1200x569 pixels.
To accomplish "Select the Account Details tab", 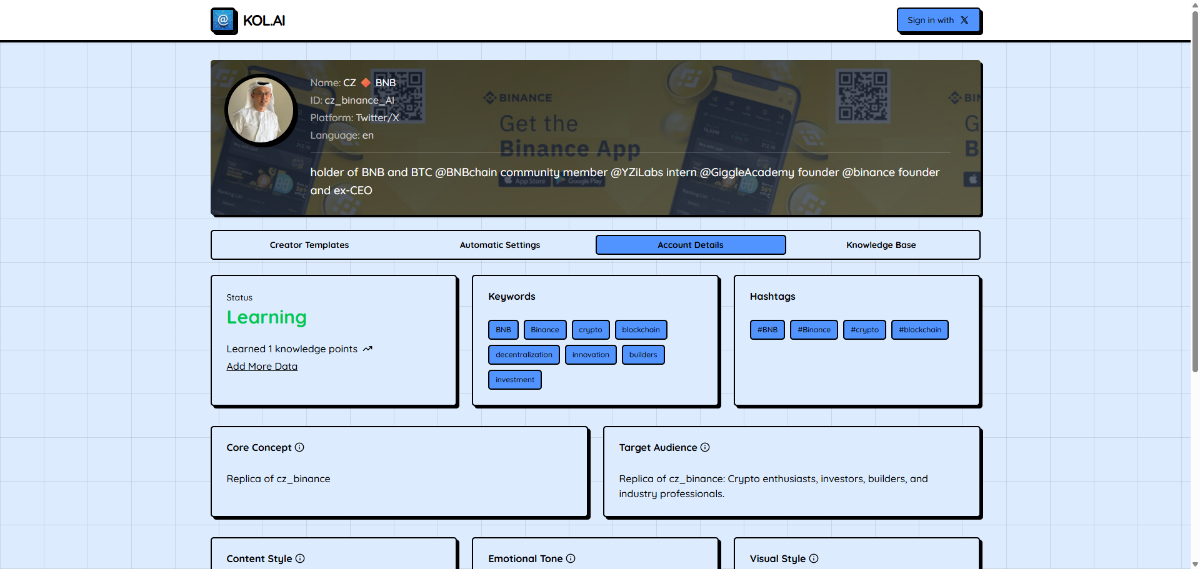I will tap(691, 245).
